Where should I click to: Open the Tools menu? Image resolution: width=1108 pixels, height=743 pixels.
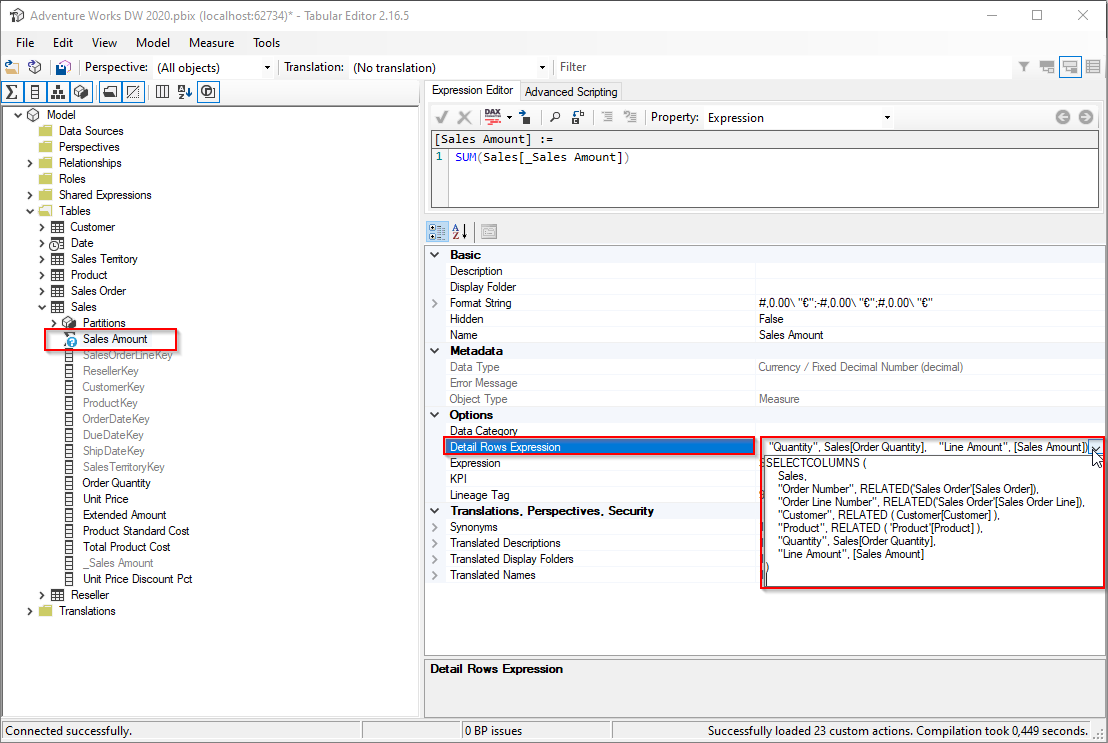tap(266, 42)
